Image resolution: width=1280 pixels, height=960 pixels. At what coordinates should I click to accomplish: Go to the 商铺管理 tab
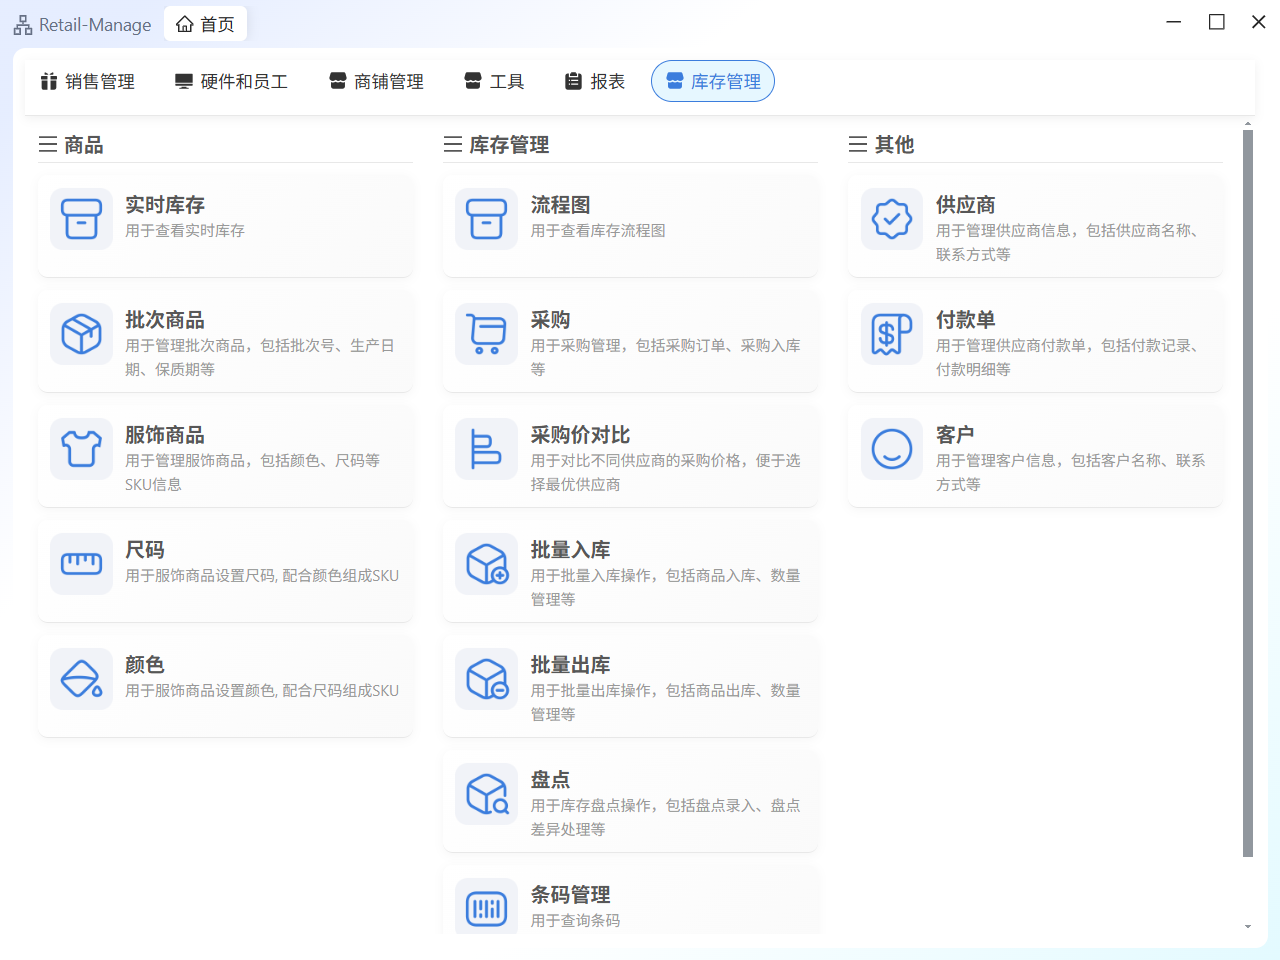coord(377,82)
